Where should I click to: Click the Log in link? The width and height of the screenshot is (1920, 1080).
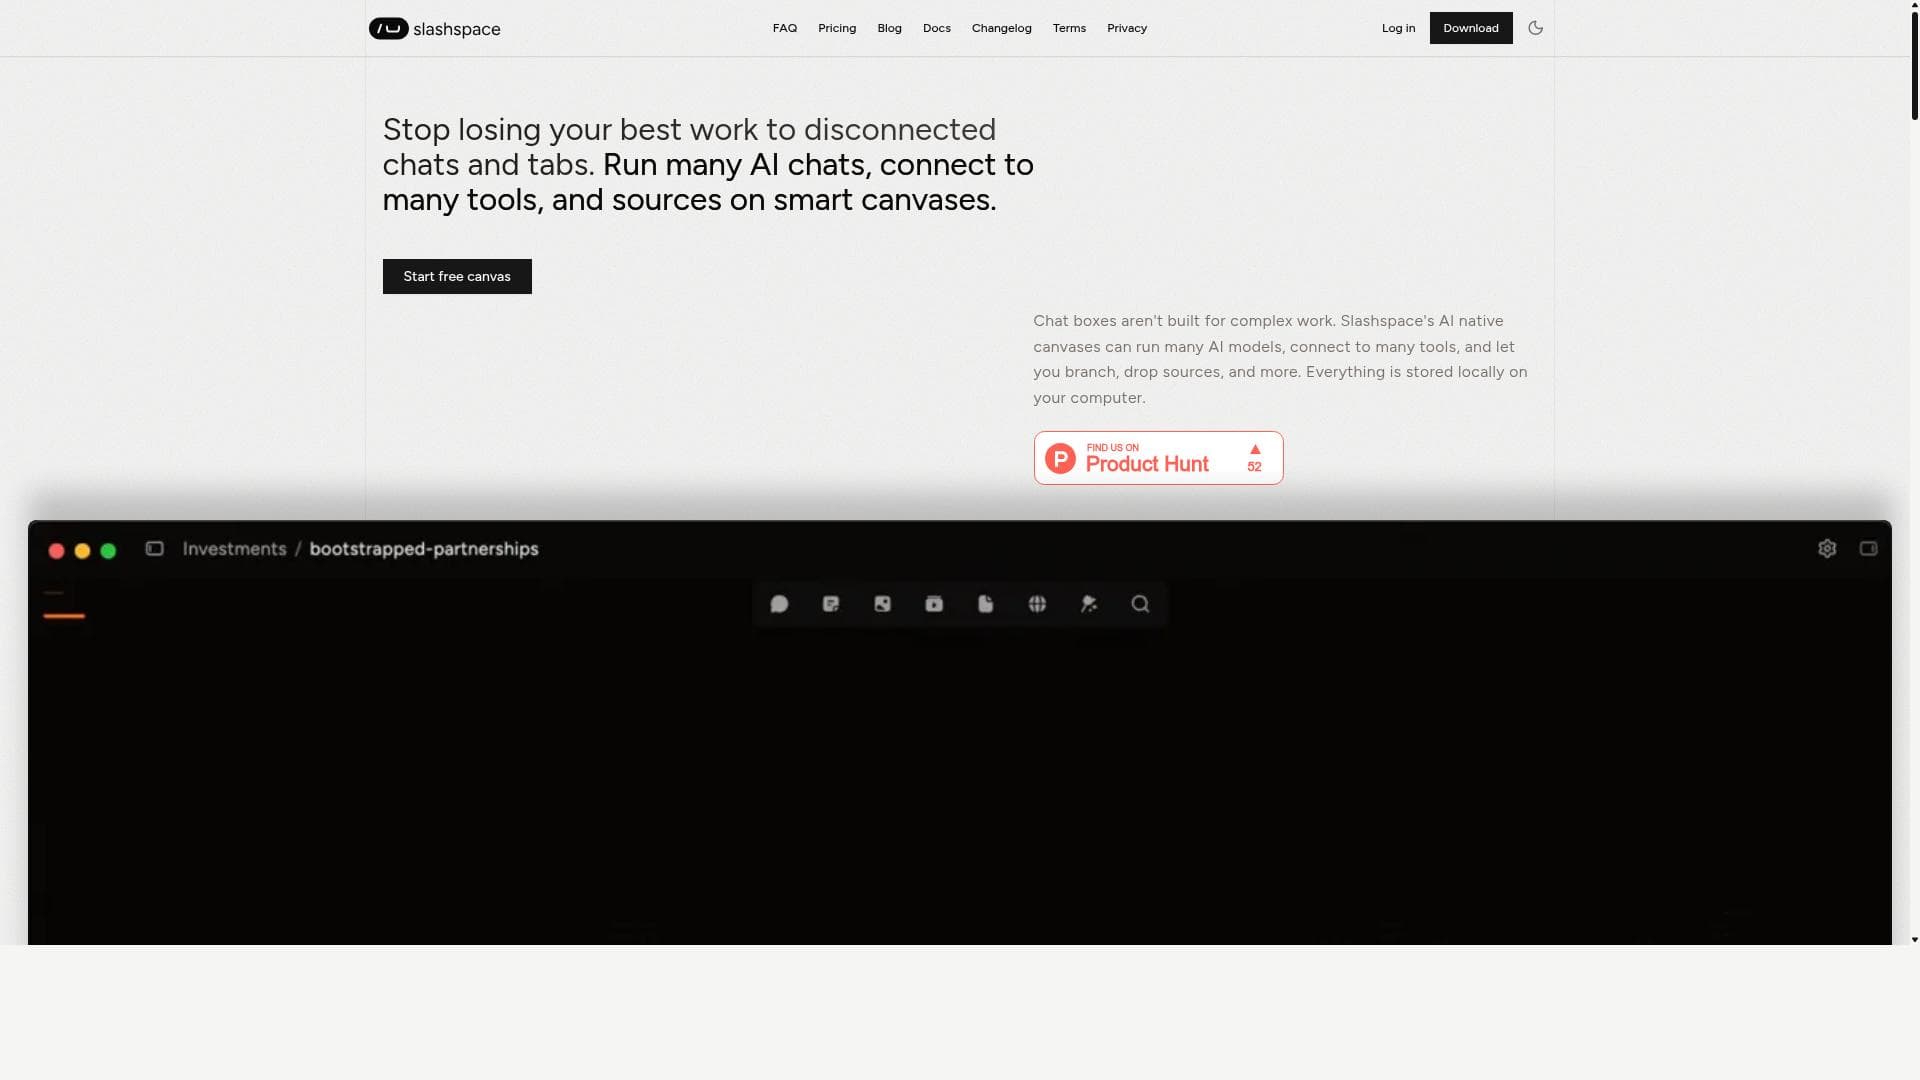(1399, 28)
